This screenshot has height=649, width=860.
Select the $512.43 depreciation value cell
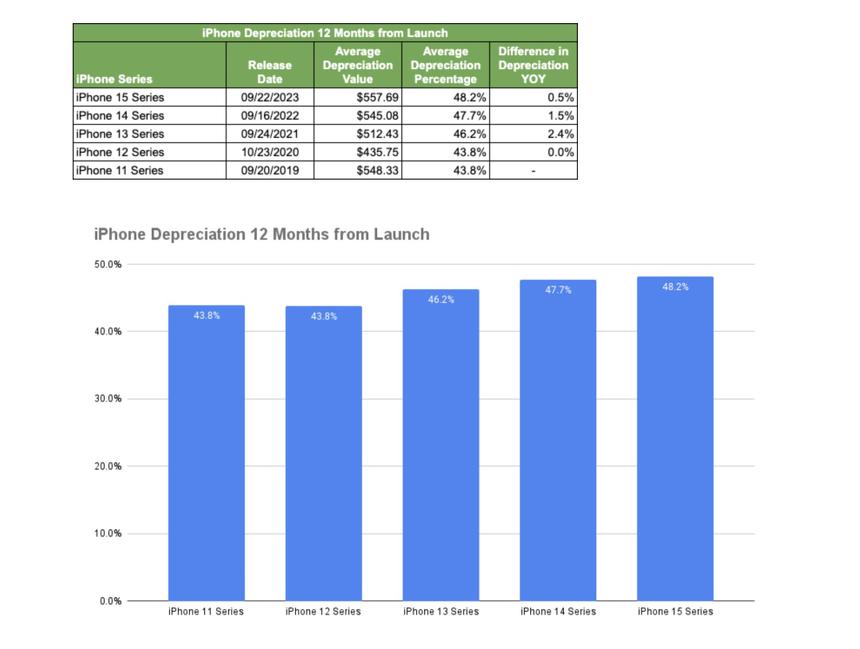357,134
